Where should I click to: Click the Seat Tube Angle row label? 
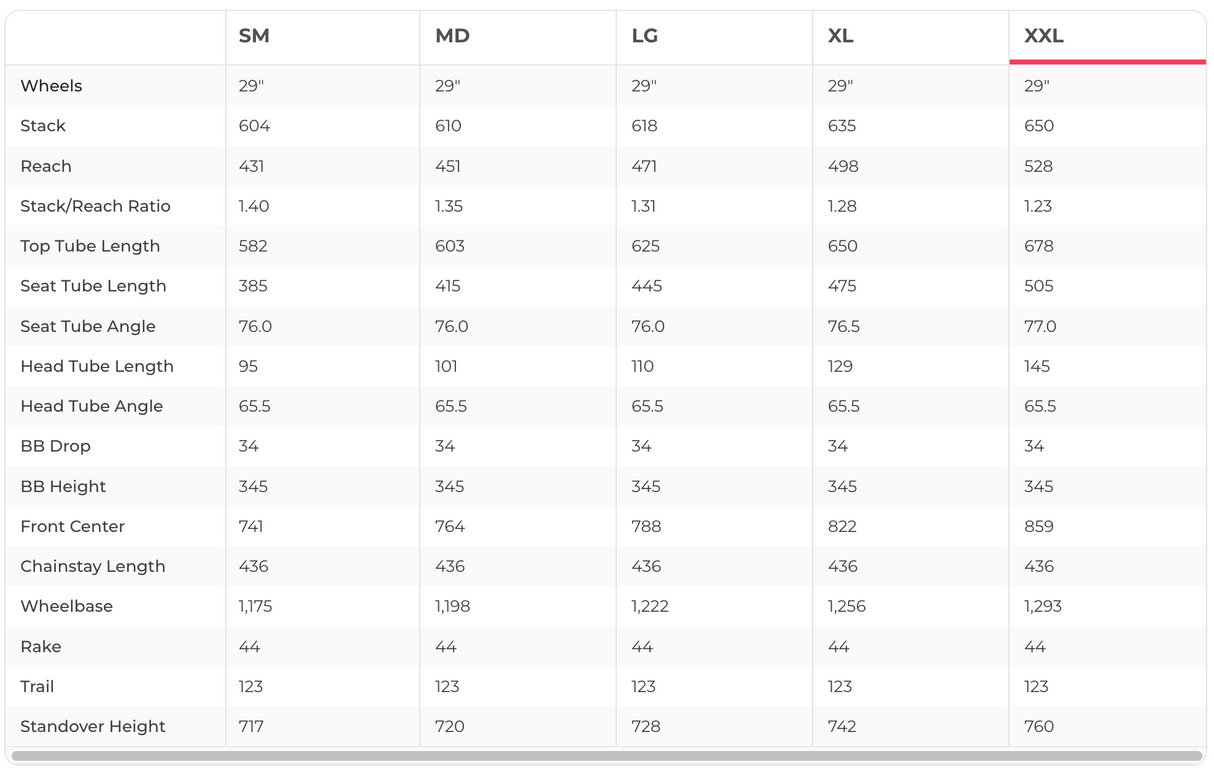88,326
